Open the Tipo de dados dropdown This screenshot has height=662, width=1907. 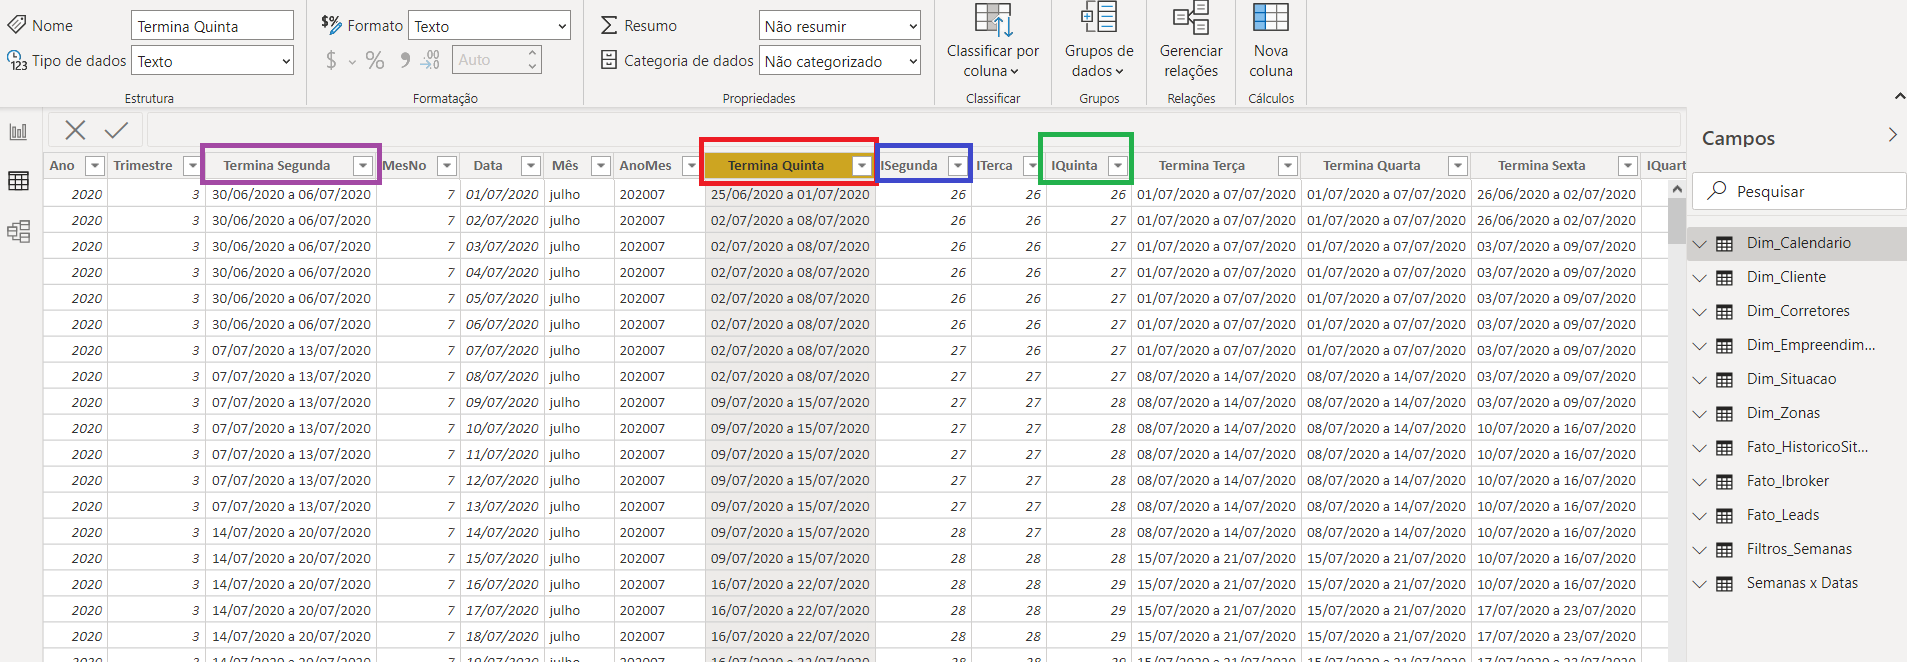(212, 61)
